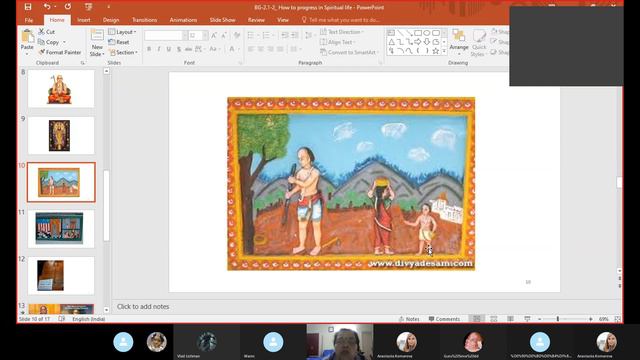The height and width of the screenshot is (360, 640).
Task: Click the zoom slider handle
Action: click(558, 319)
